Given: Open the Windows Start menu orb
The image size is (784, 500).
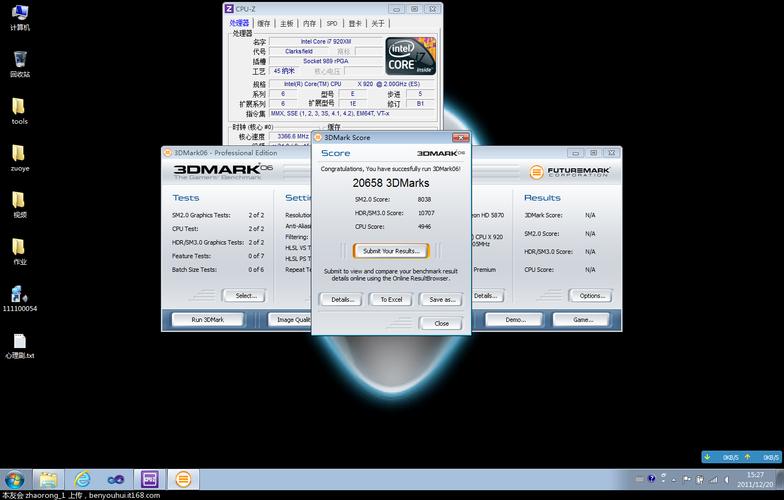Looking at the screenshot, I should [x=14, y=480].
